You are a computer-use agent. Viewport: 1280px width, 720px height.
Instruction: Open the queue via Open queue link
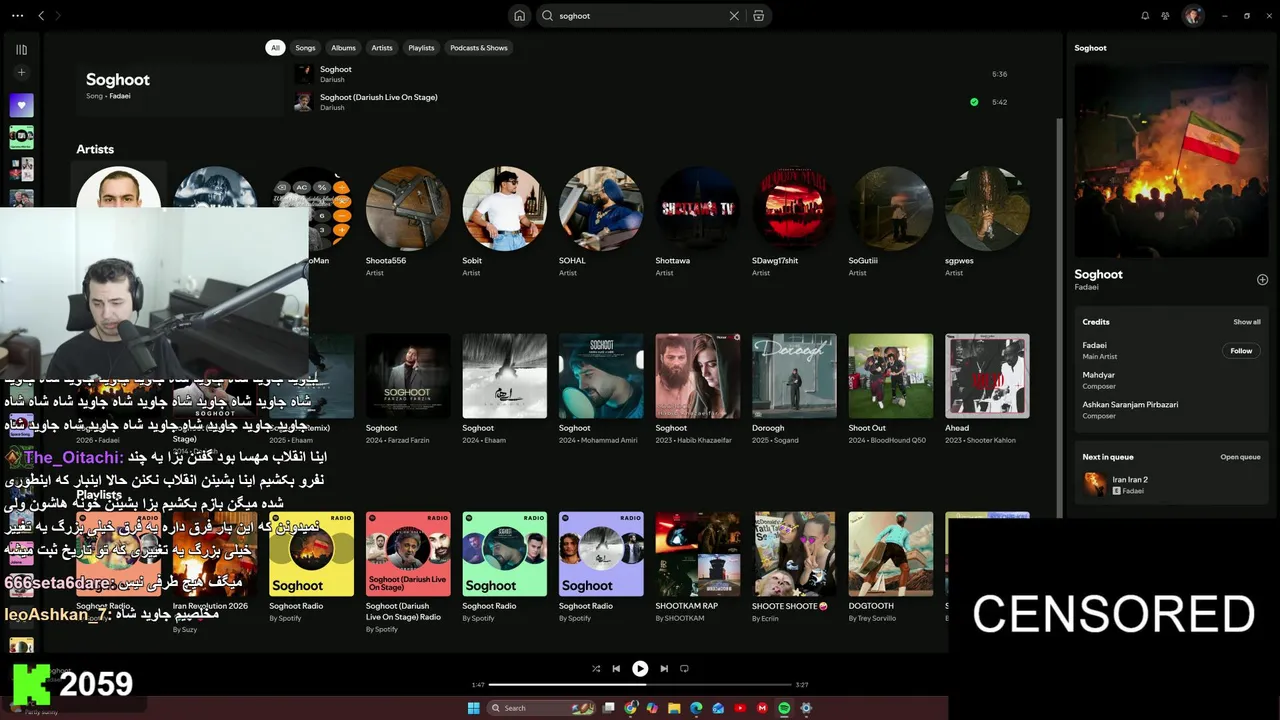coord(1240,457)
